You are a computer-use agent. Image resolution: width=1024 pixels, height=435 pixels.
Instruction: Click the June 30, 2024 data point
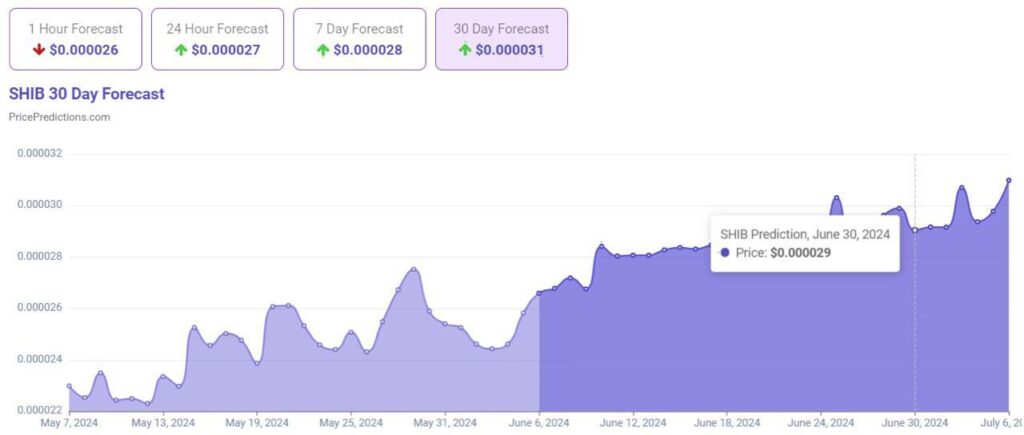pyautogui.click(x=915, y=230)
